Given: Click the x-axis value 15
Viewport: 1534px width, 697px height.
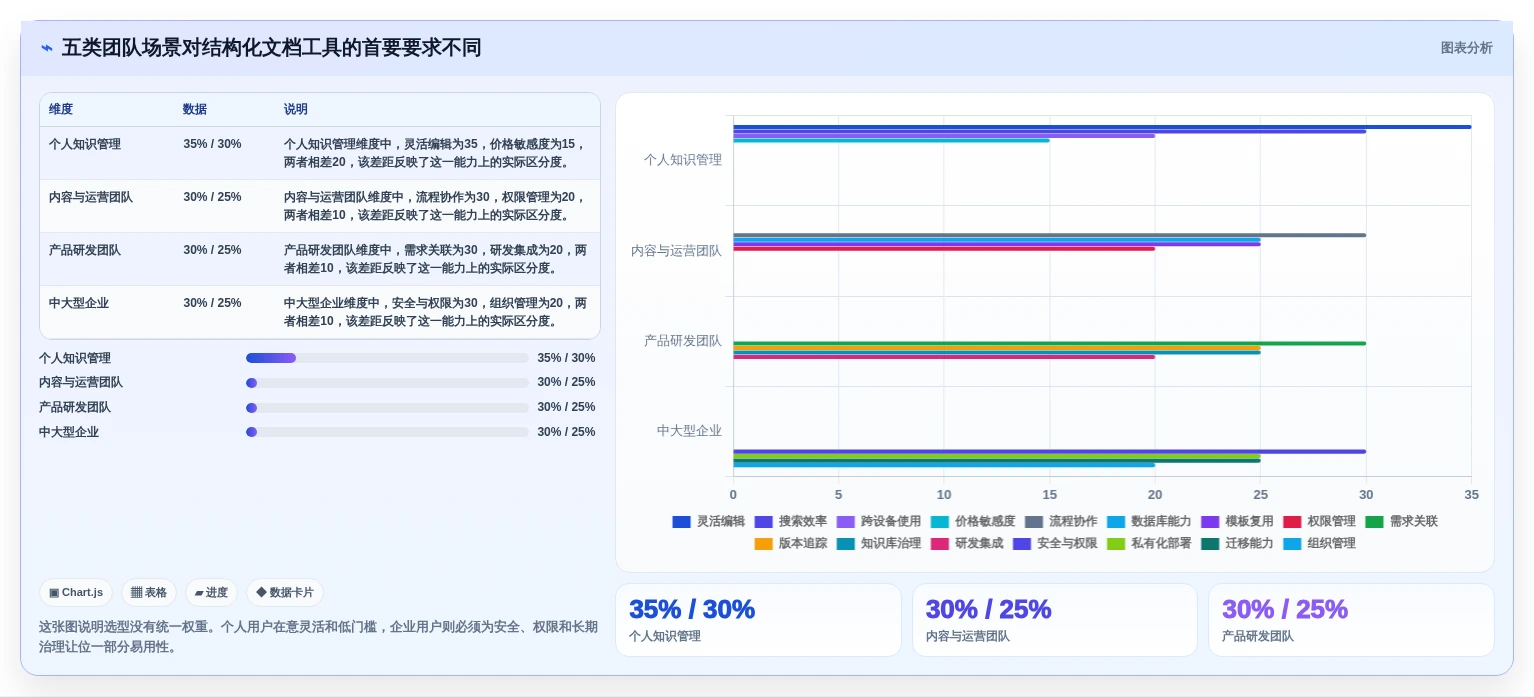Looking at the screenshot, I should [1049, 495].
